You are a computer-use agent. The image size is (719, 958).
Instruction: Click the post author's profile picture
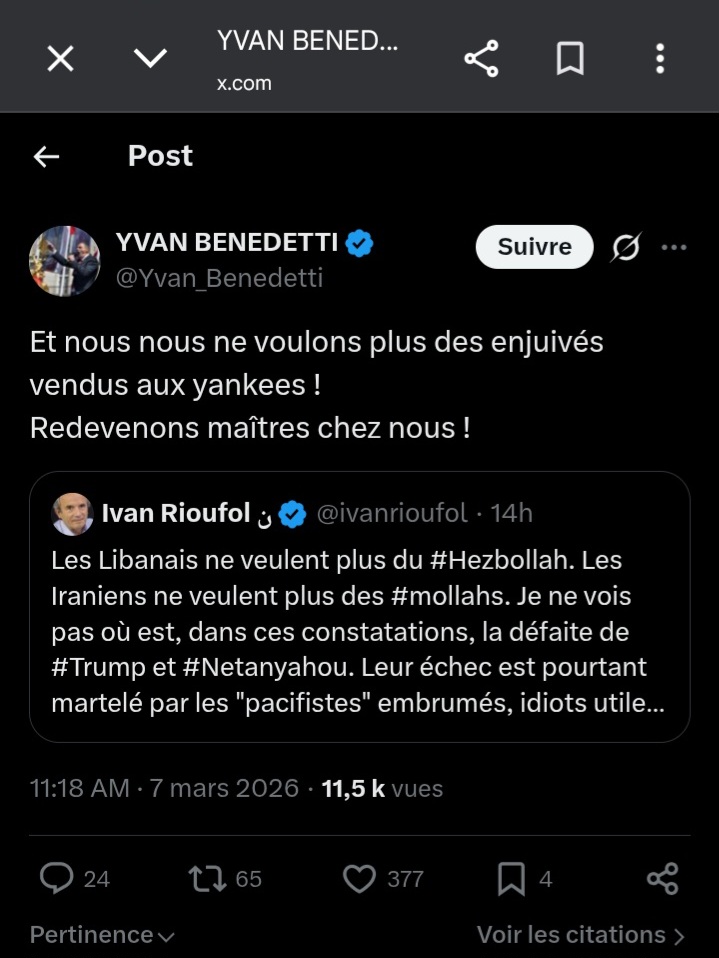pos(64,260)
